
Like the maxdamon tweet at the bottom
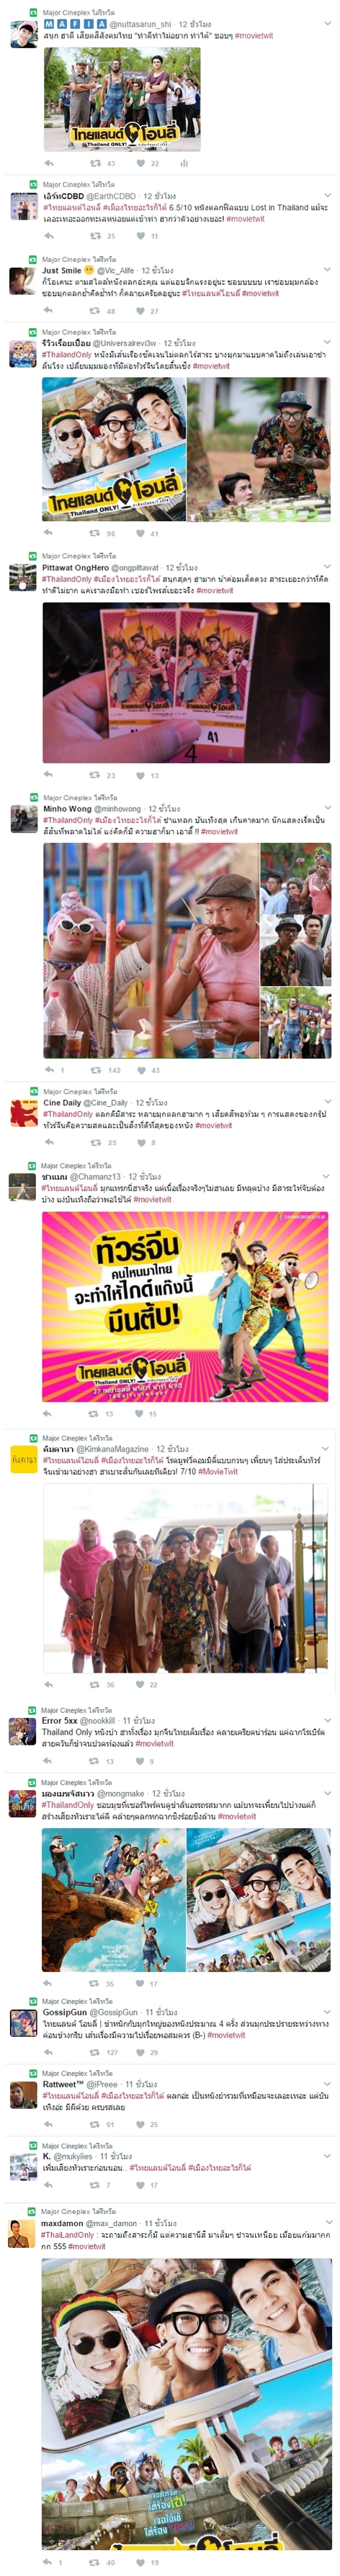pos(140,2563)
